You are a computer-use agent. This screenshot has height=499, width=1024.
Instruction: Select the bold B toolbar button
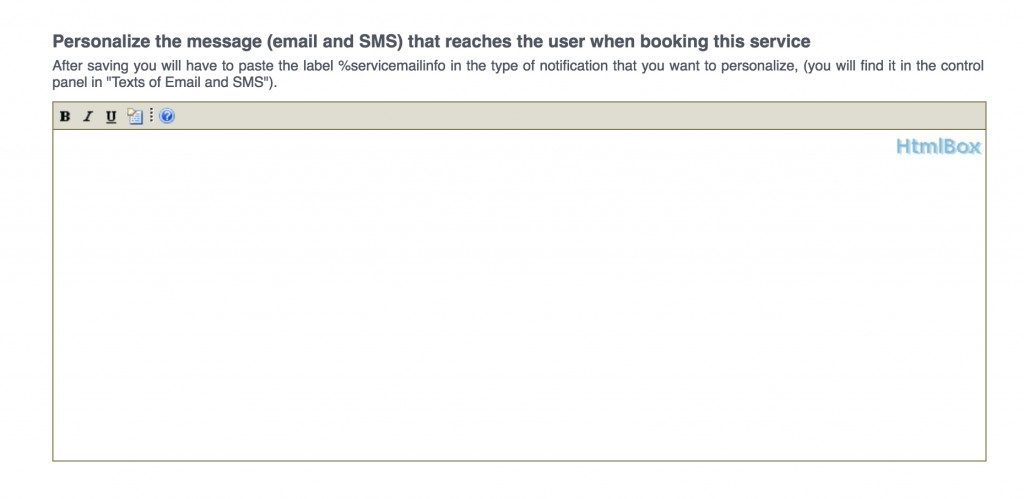(x=65, y=117)
